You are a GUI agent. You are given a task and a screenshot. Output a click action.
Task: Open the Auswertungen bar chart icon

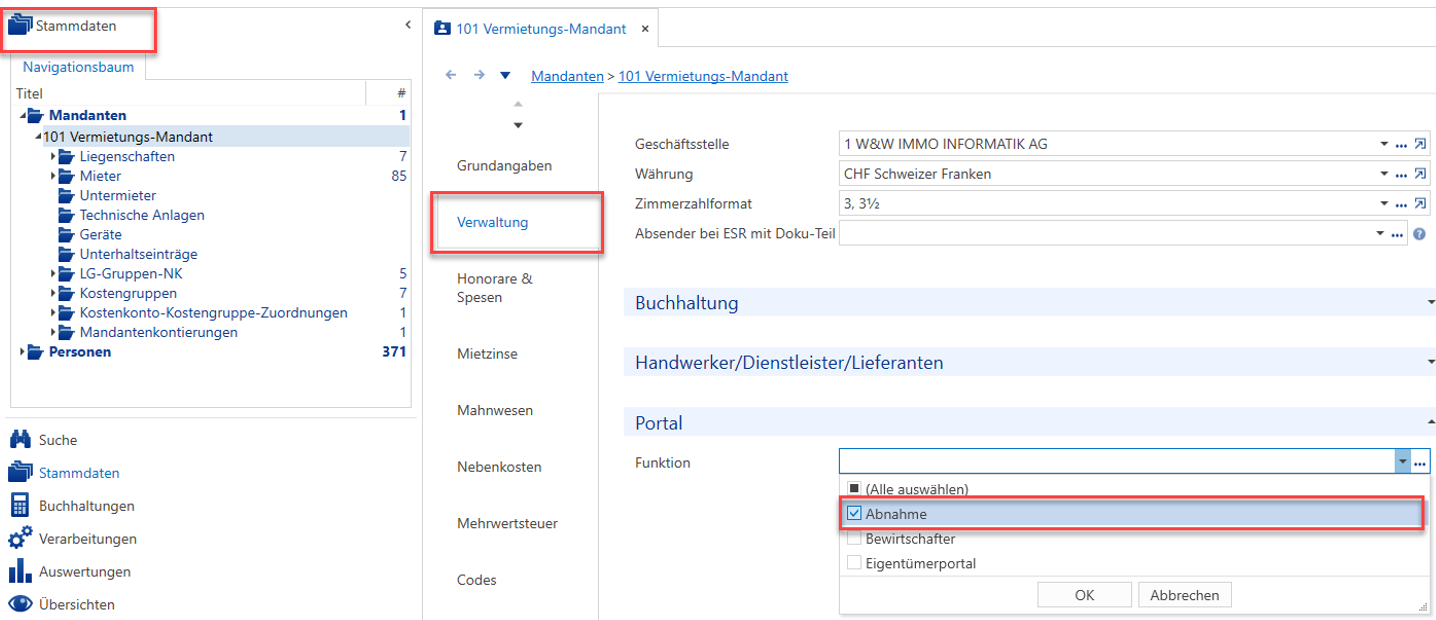(x=20, y=571)
